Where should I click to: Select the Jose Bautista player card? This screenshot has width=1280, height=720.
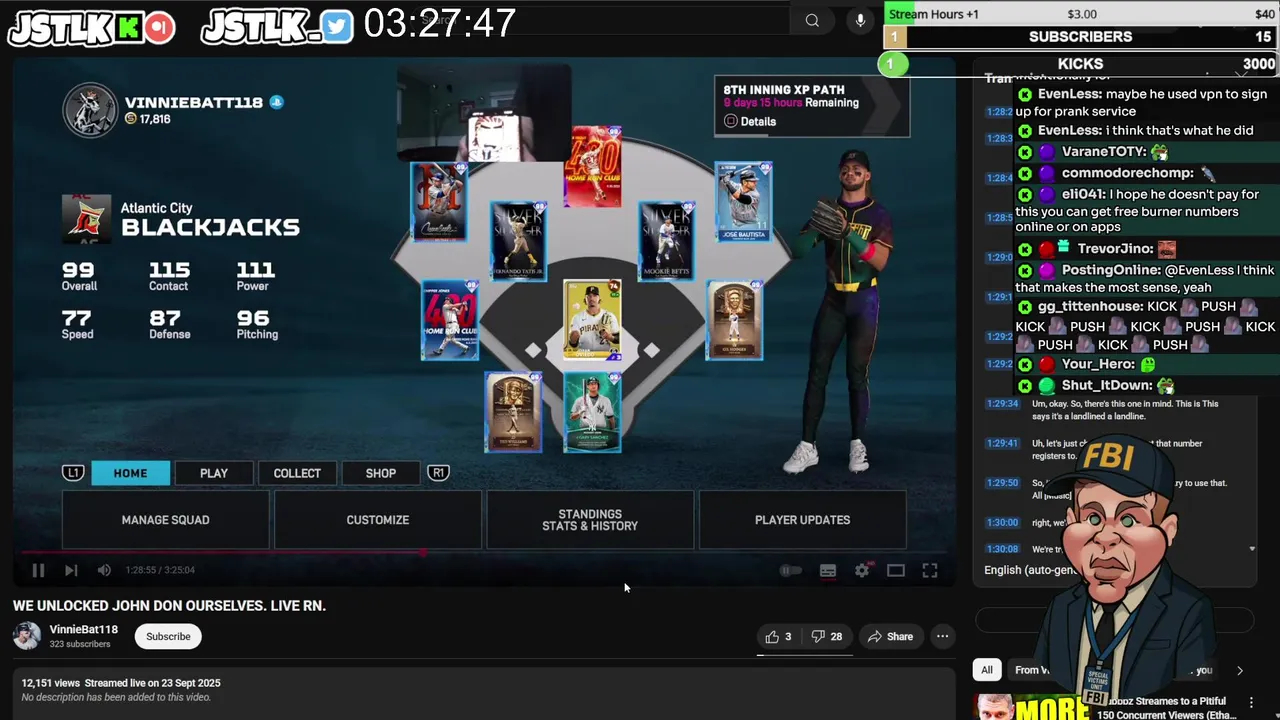(743, 202)
